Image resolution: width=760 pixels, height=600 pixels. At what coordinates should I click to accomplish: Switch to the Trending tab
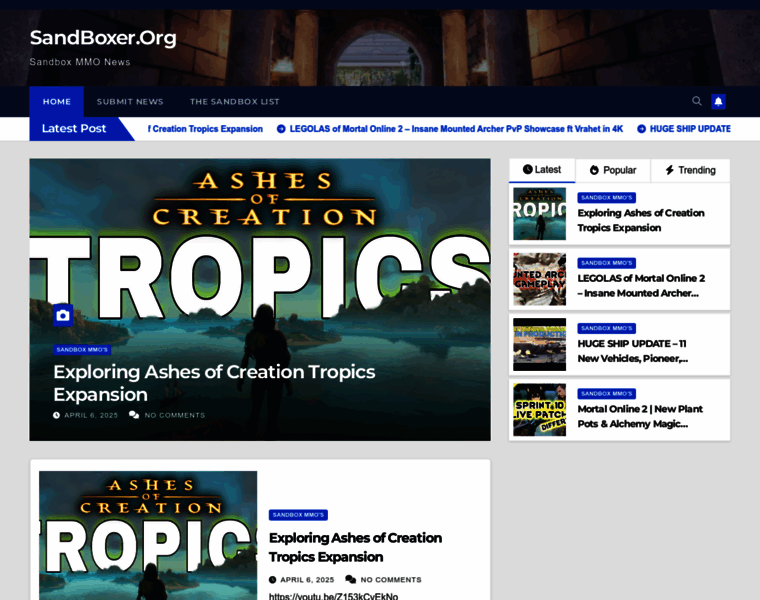[x=690, y=170]
